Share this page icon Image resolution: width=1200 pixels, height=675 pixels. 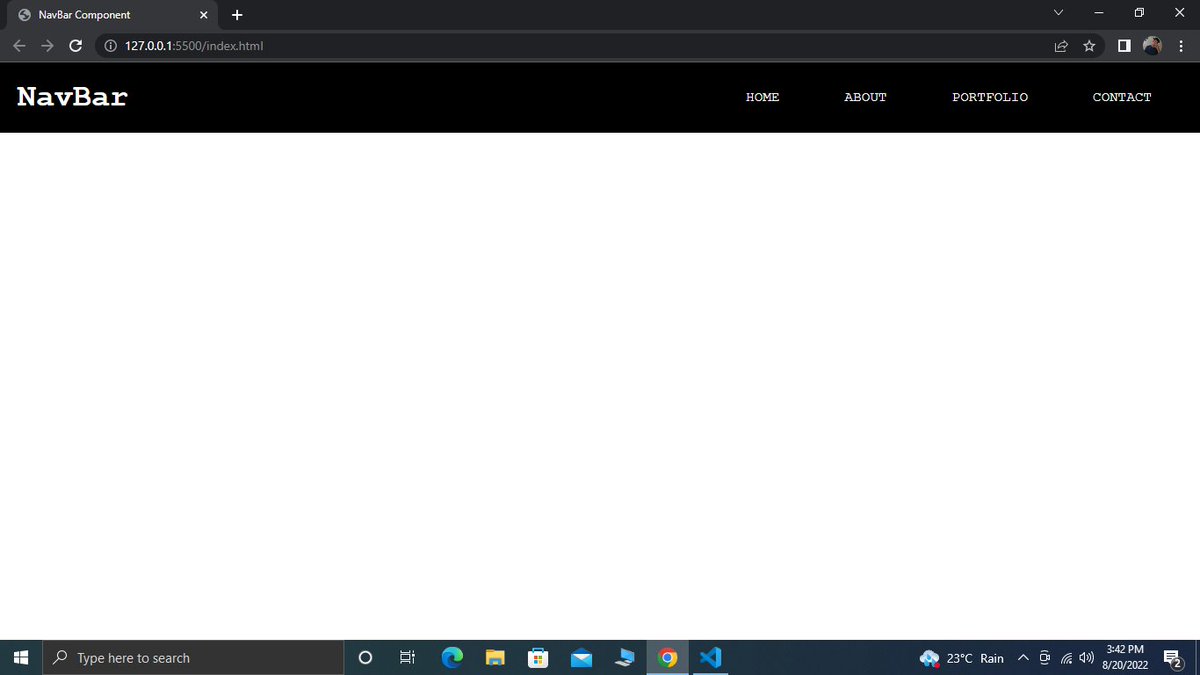[x=1061, y=46]
